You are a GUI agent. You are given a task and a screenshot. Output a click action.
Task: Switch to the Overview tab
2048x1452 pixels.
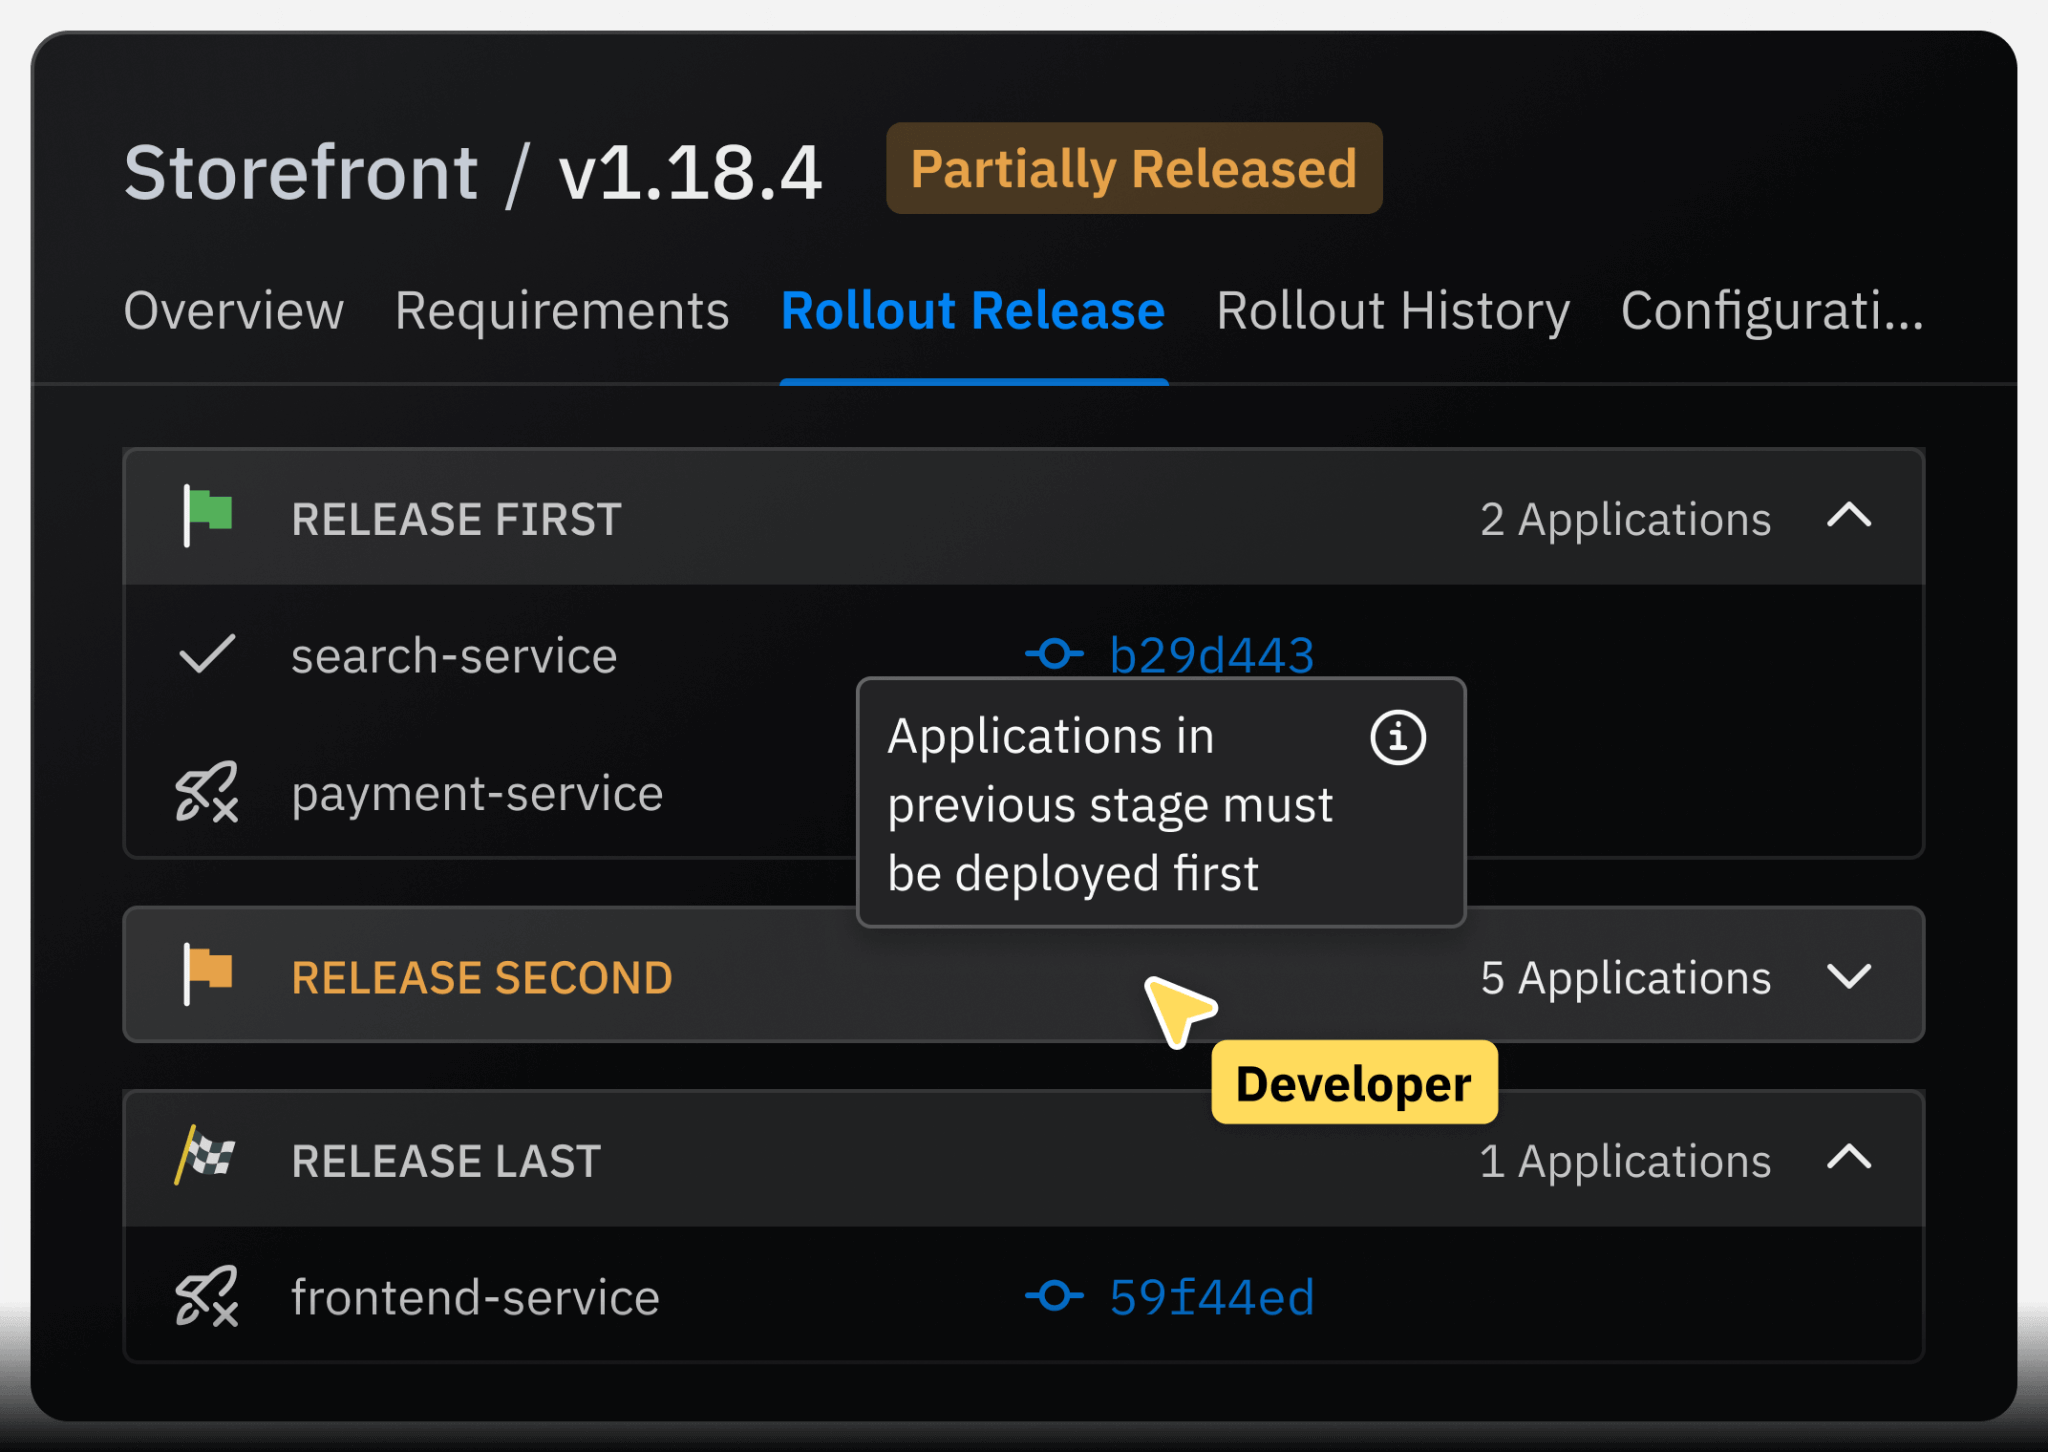(233, 311)
